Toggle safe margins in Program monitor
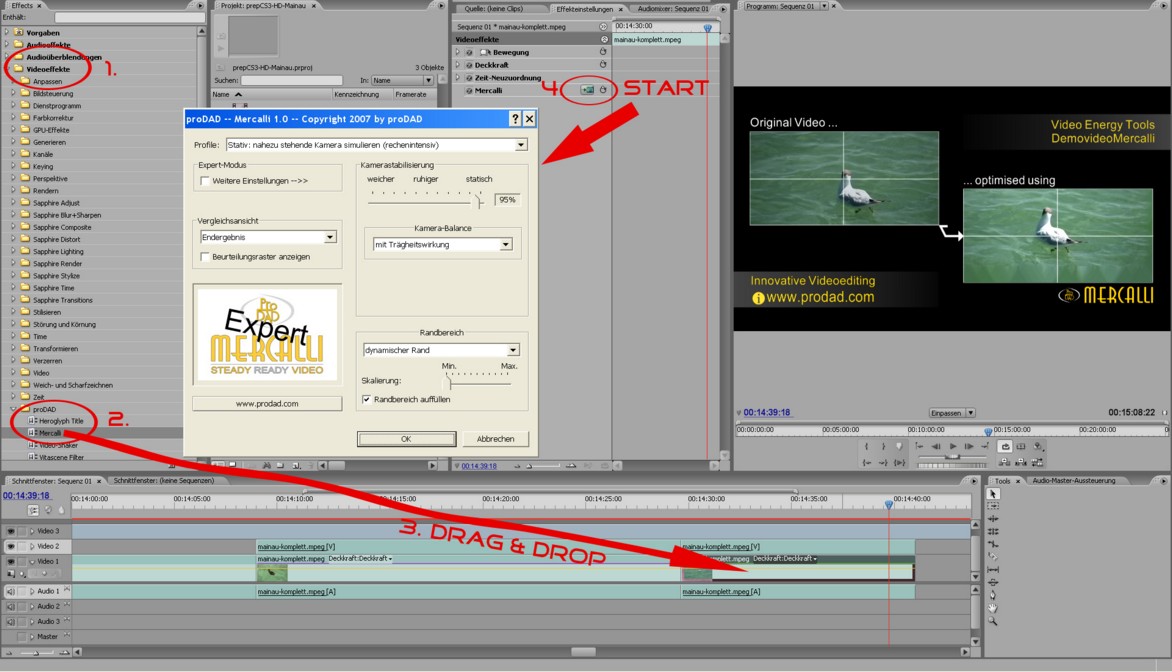This screenshot has height=672, width=1172. click(x=1021, y=446)
